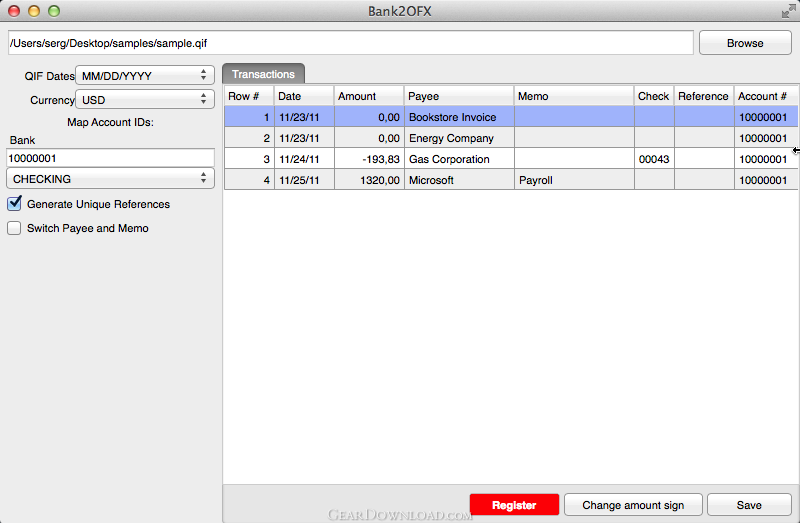Open the CHECKING account type dropdown
800x523 pixels.
[x=110, y=179]
